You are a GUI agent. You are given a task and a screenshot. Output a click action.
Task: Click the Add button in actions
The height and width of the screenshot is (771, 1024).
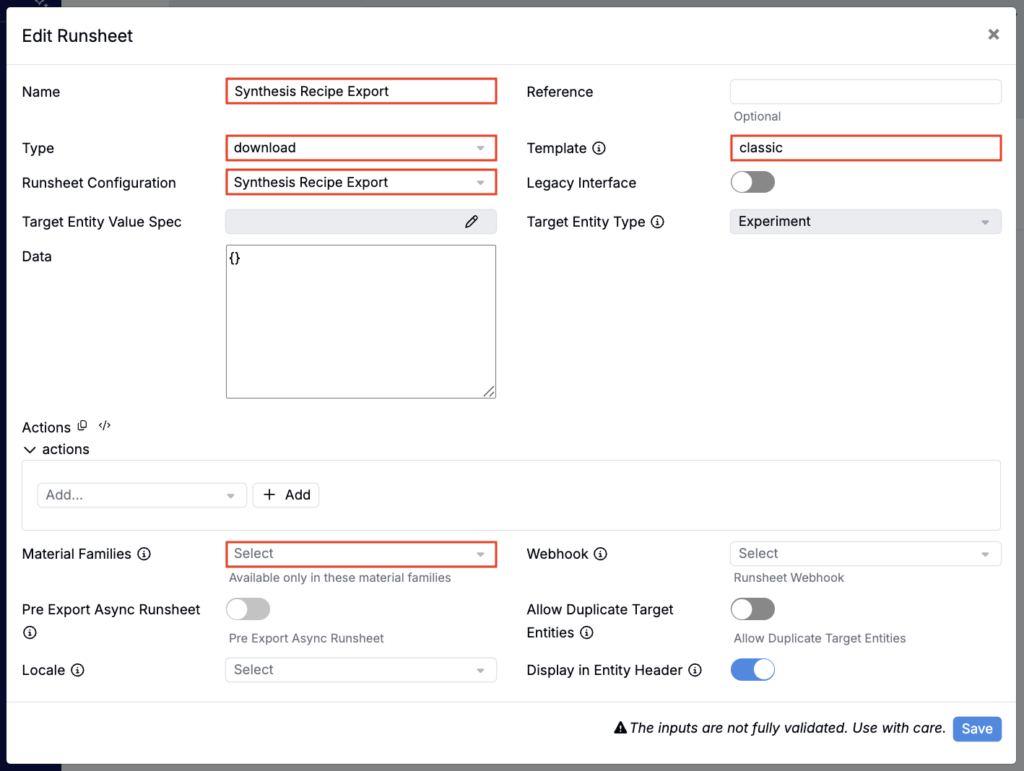point(286,495)
